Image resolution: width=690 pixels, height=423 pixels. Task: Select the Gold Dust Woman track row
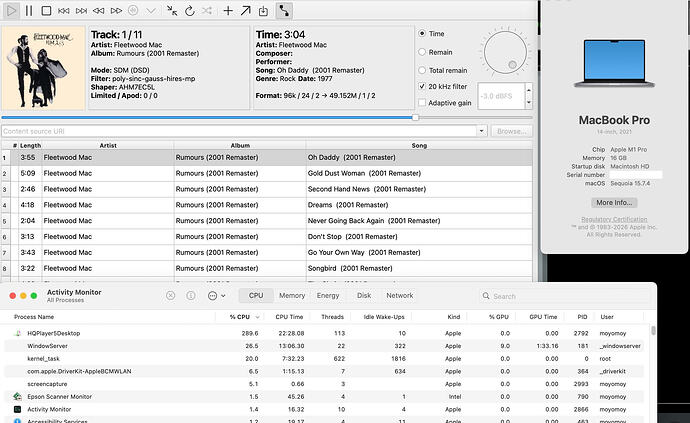(267, 173)
